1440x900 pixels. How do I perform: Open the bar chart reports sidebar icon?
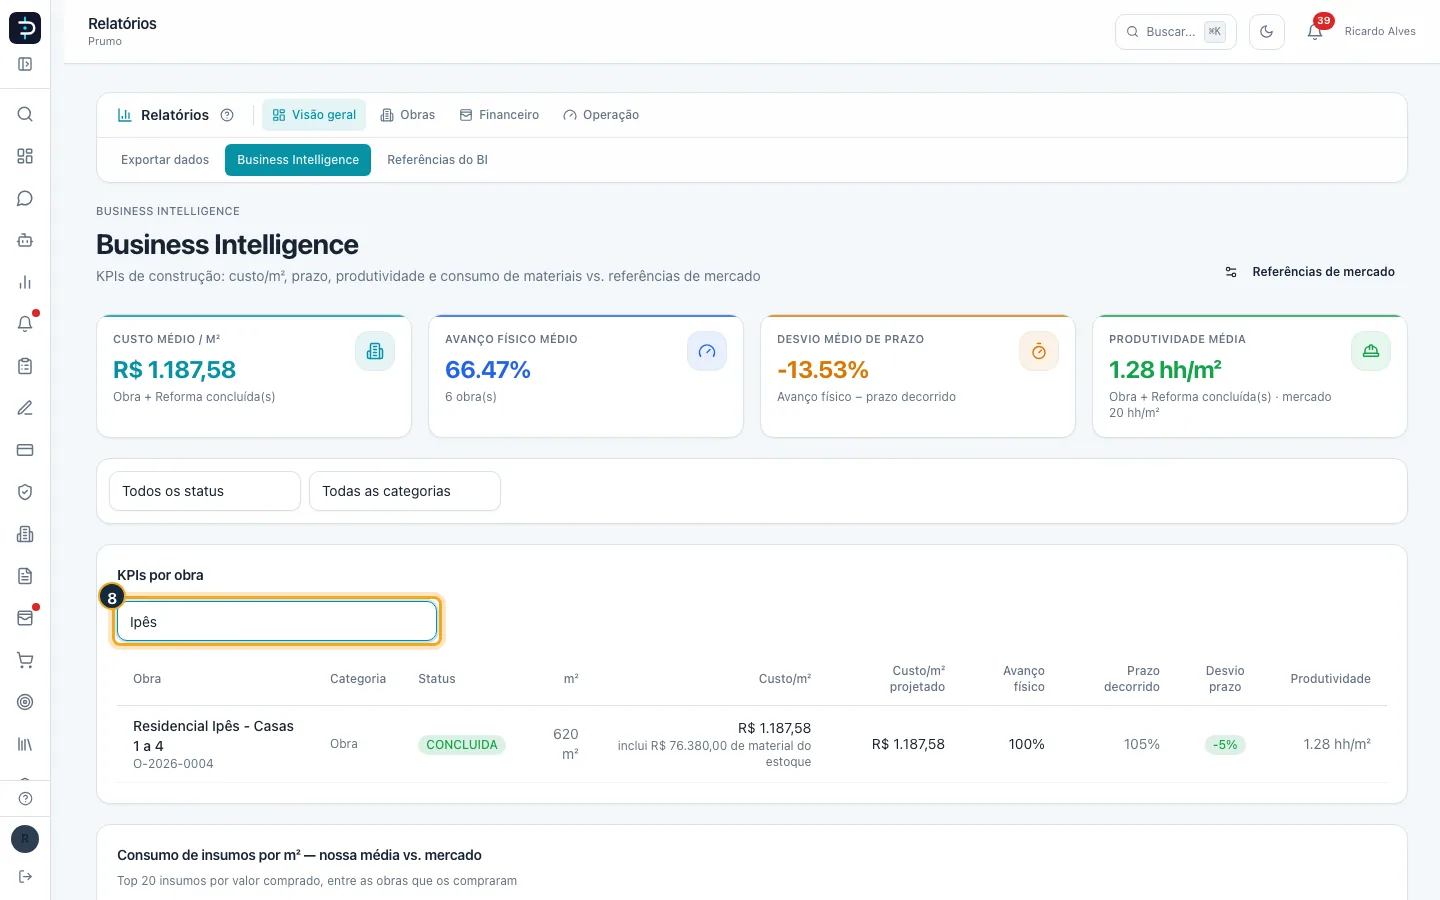pos(25,282)
